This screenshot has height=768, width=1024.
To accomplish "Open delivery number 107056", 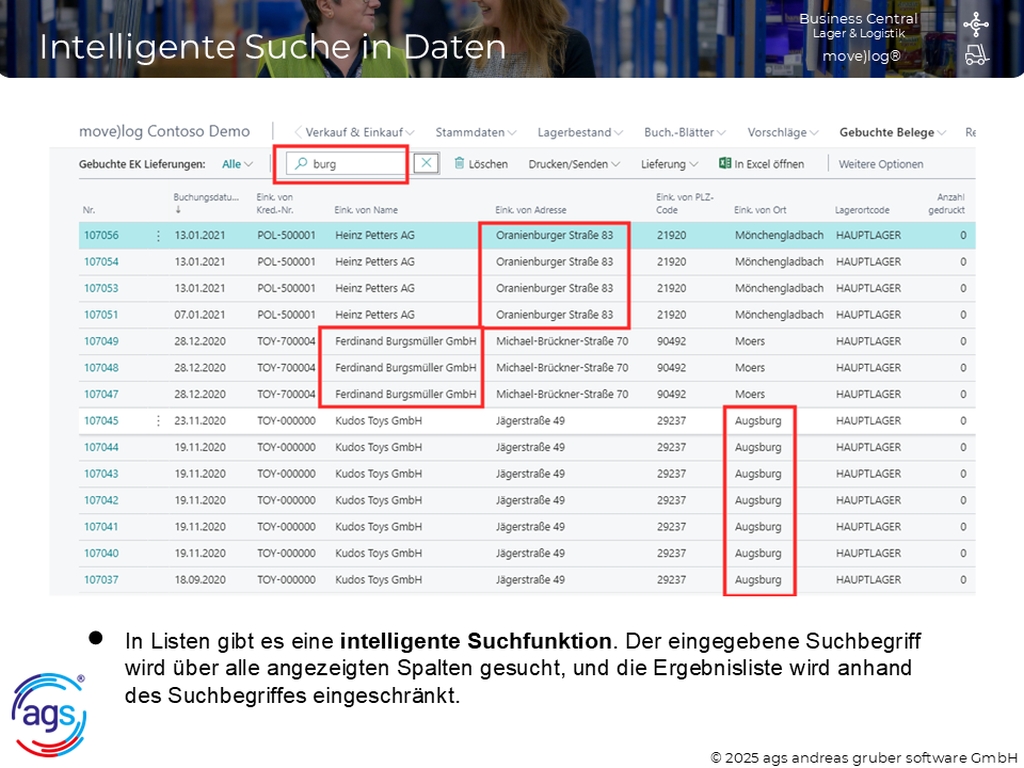I will [101, 236].
